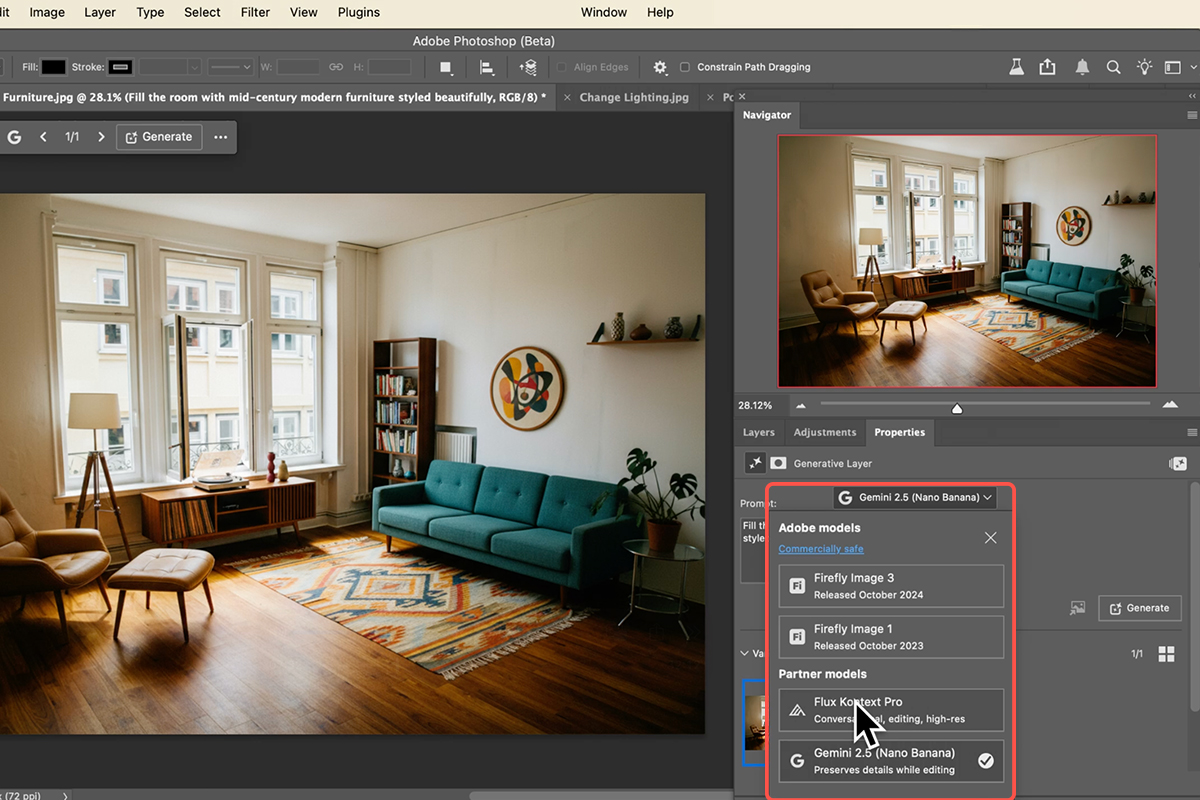Image resolution: width=1200 pixels, height=800 pixels.
Task: Open the Filter menu
Action: 255,12
